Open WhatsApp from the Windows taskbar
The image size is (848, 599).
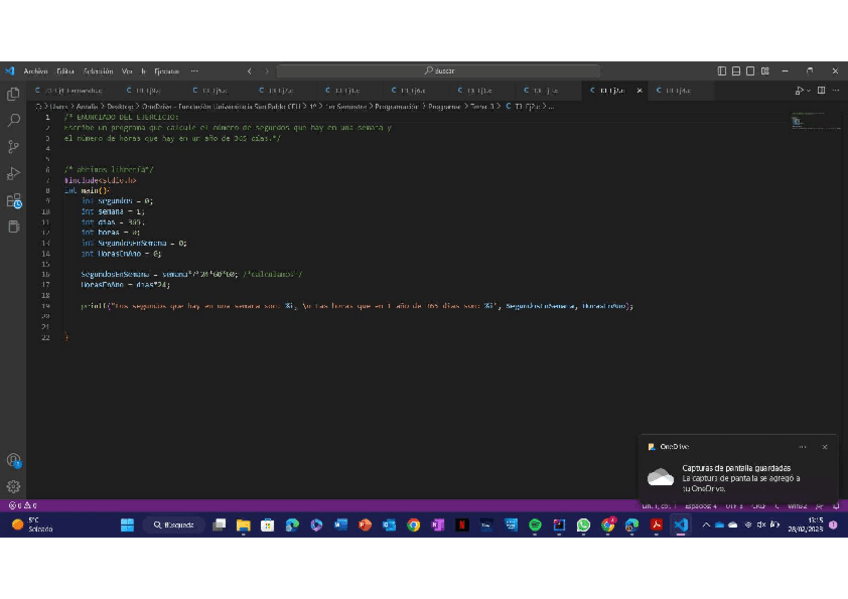pos(583,525)
